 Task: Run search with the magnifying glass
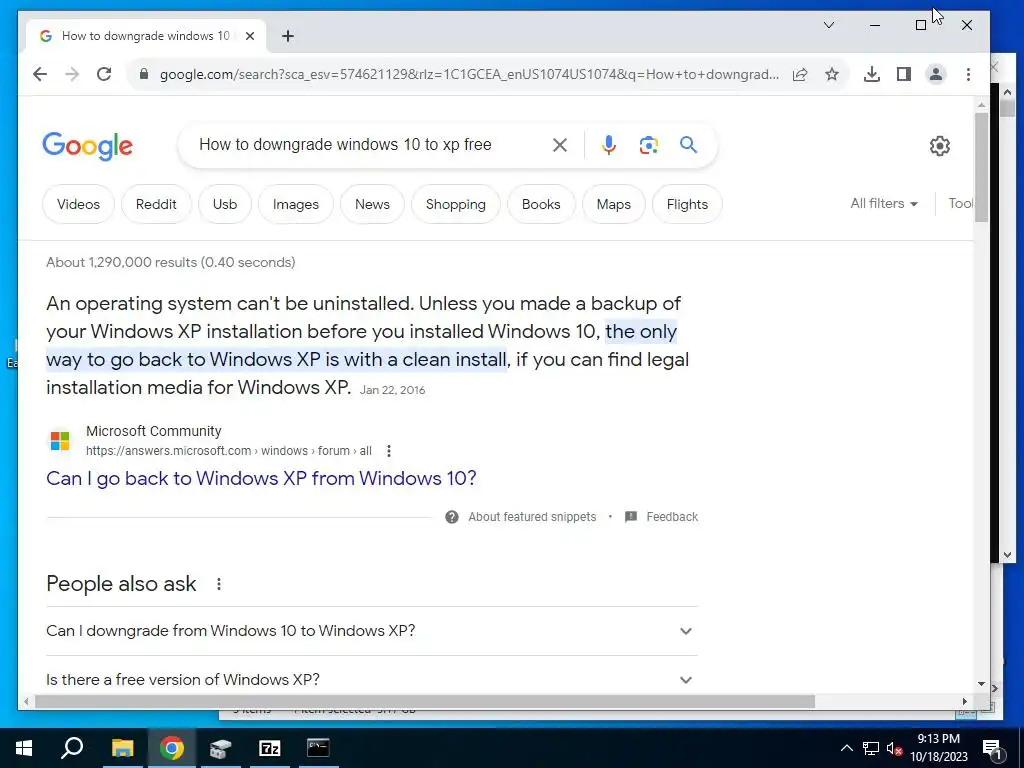coord(688,144)
